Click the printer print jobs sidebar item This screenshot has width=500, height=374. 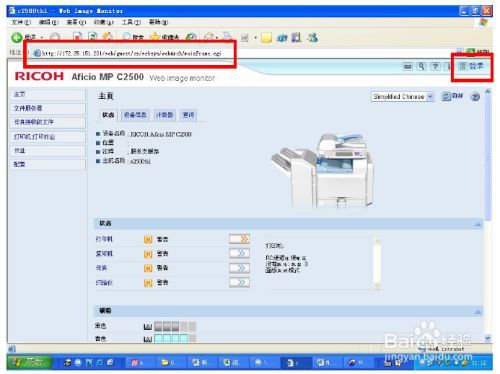tap(48, 136)
